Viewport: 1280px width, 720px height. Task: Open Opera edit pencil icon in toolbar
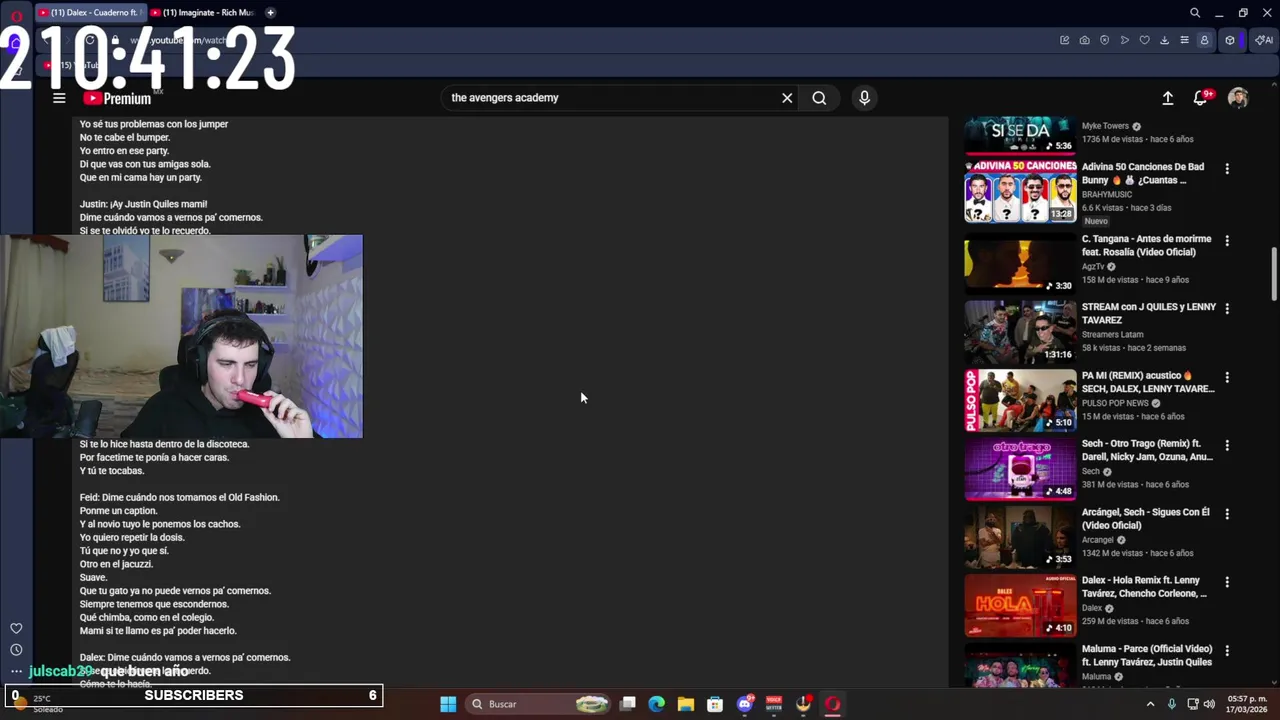pos(1064,40)
